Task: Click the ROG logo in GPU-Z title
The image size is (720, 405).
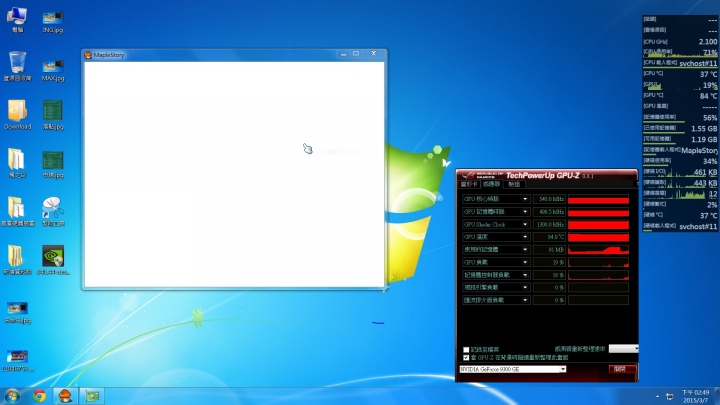Action: tap(468, 175)
